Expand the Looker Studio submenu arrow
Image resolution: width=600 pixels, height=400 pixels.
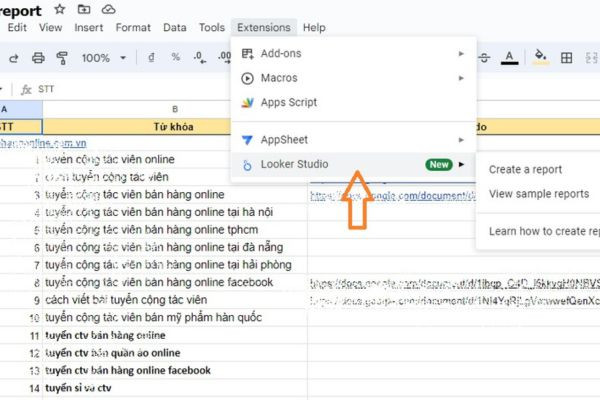[x=461, y=165]
